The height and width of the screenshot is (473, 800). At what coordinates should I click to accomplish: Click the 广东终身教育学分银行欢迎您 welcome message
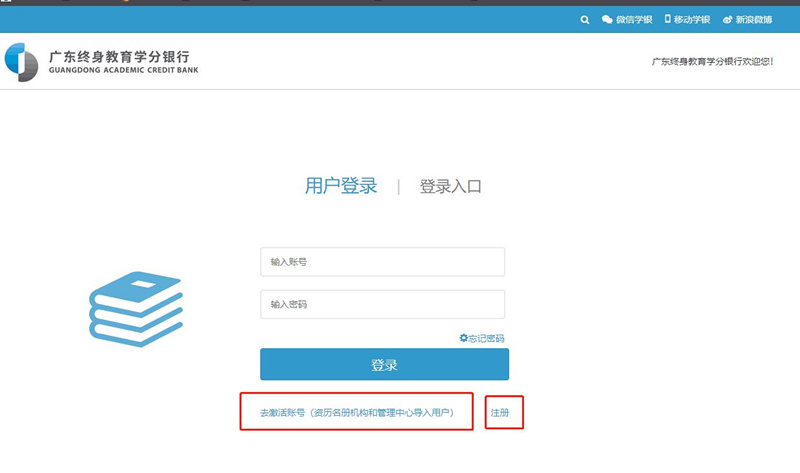tap(712, 61)
